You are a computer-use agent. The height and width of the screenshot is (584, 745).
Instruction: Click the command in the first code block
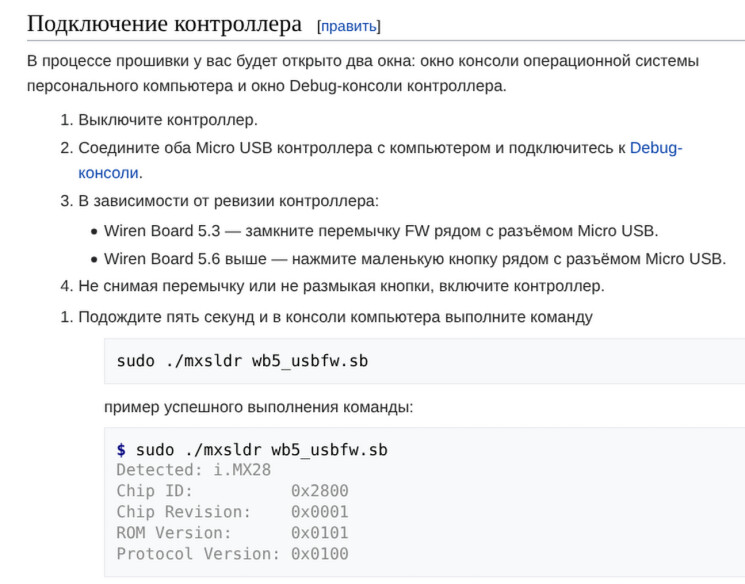pos(242,360)
